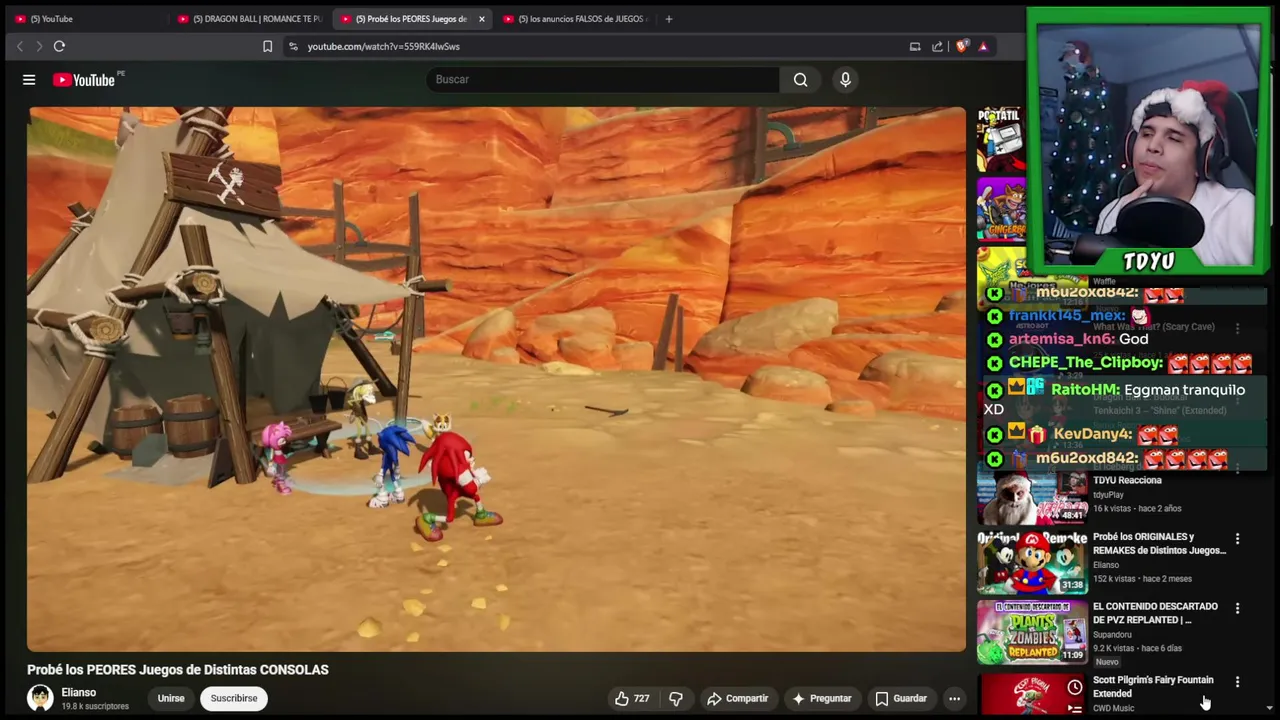Screen dimensions: 1280x720
Task: Click scrollbar down arrow at page bottom
Action: [x=1269, y=708]
